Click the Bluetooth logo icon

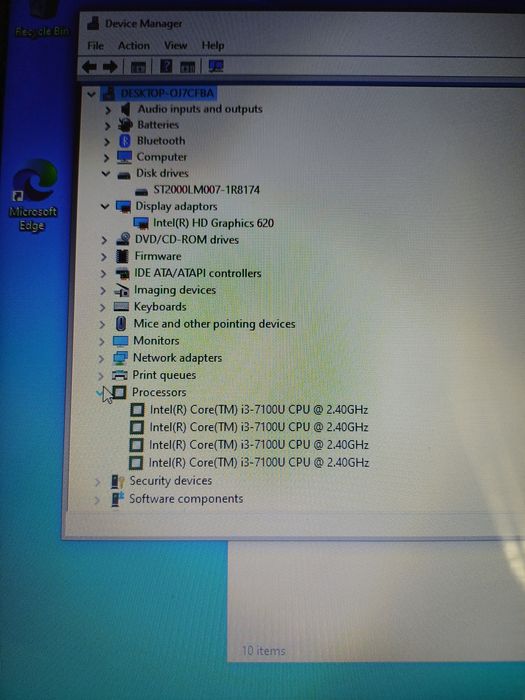(125, 141)
